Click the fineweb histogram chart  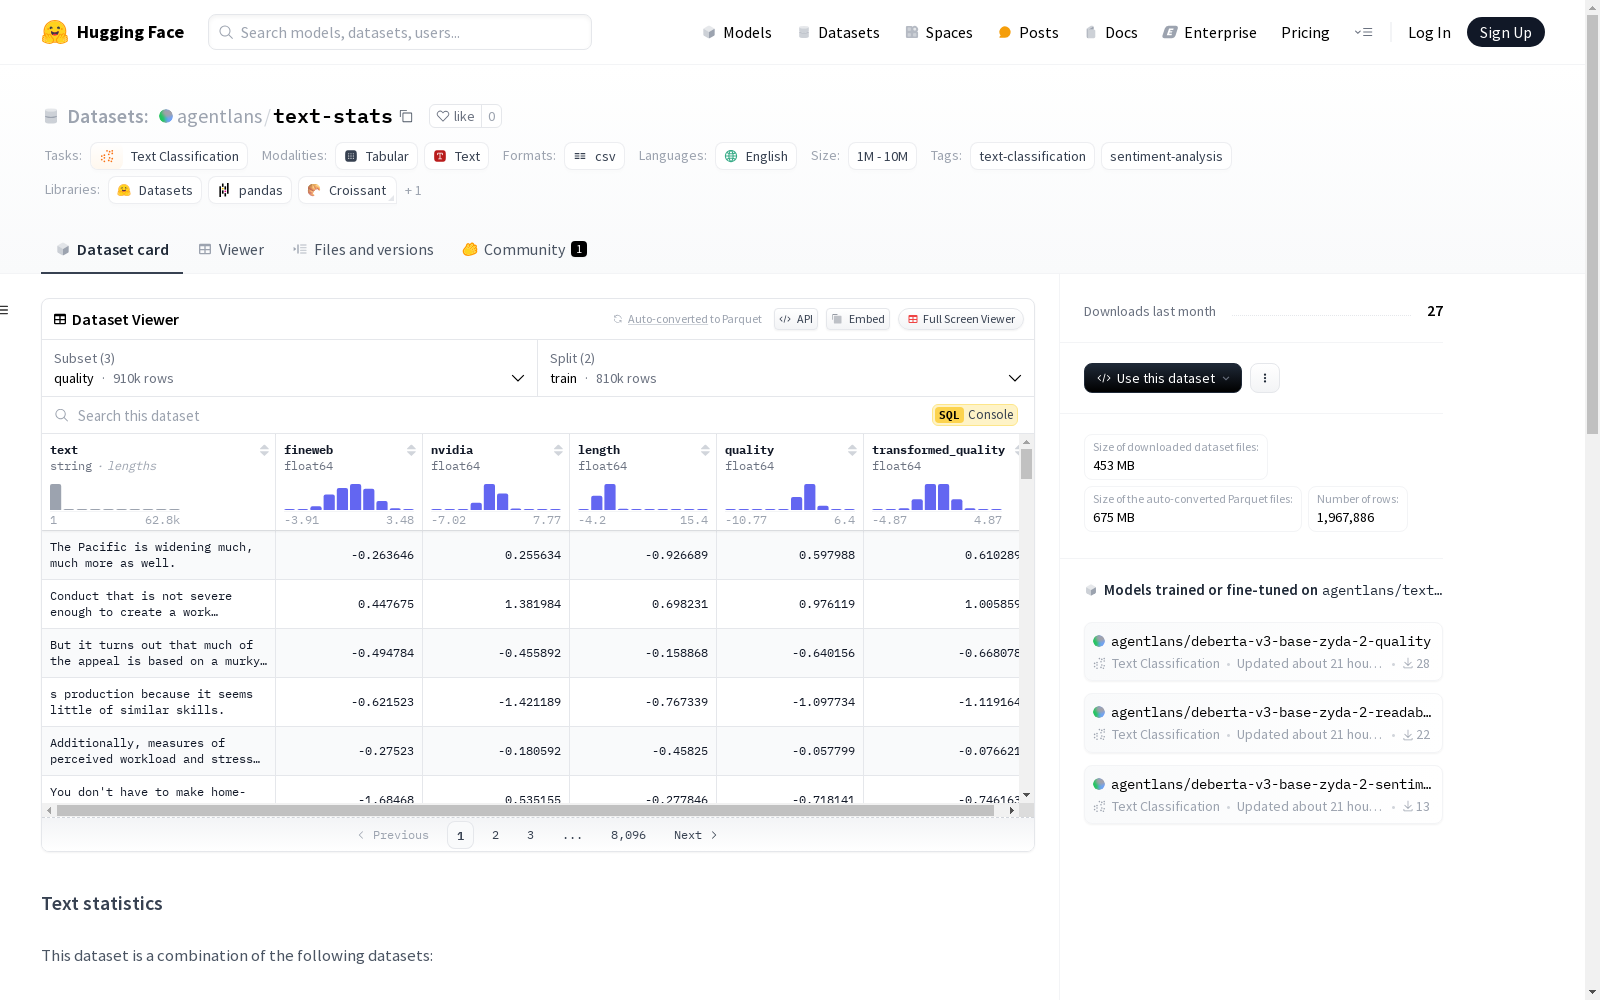click(x=349, y=497)
